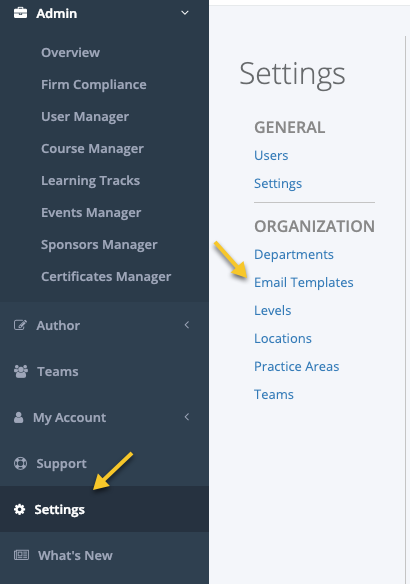Viewport: 410px width, 584px height.
Task: Select the Admin menu label
Action: pos(57,13)
